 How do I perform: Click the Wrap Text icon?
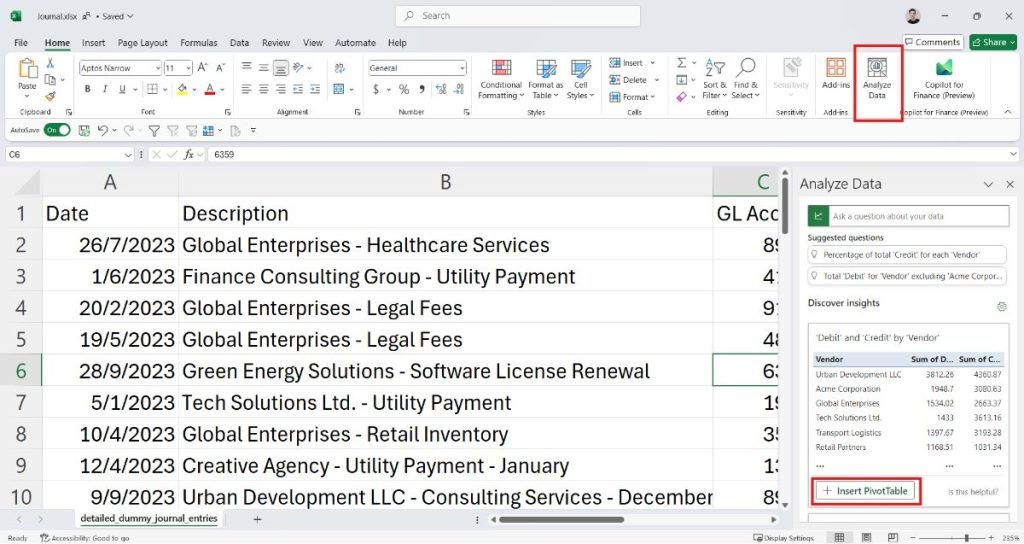[x=340, y=68]
